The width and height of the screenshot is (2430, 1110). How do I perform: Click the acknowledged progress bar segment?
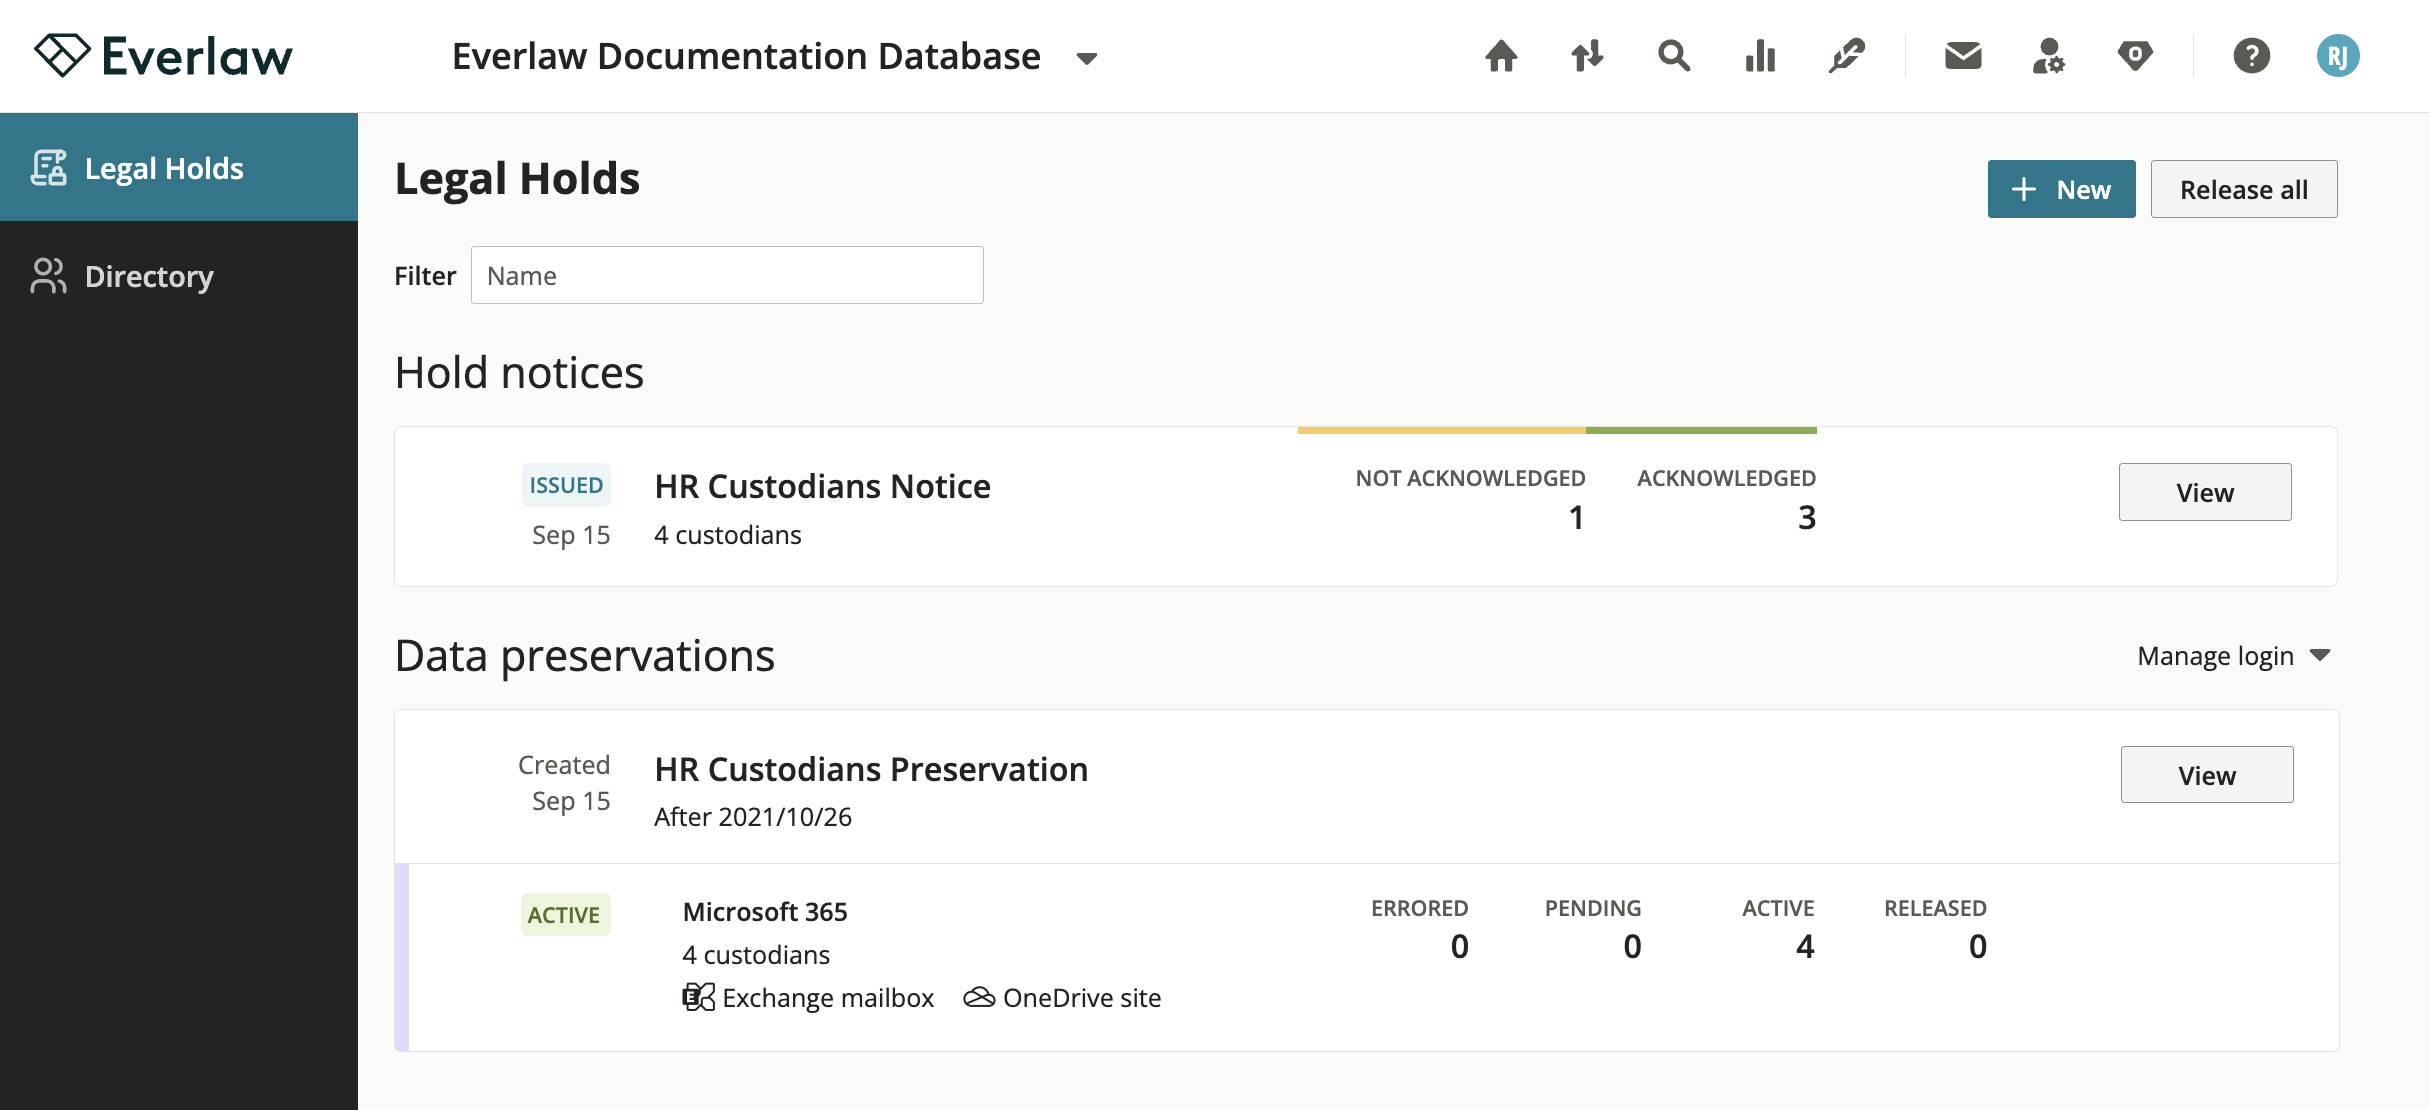[x=1702, y=431]
